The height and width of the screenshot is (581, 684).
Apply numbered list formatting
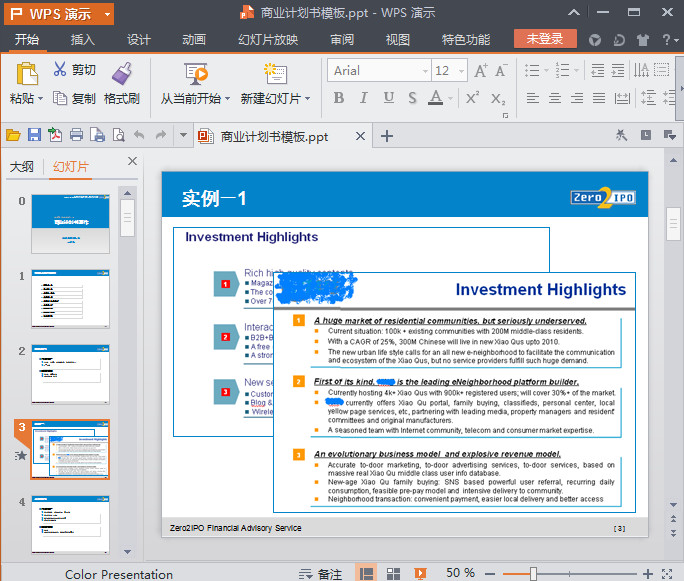563,70
